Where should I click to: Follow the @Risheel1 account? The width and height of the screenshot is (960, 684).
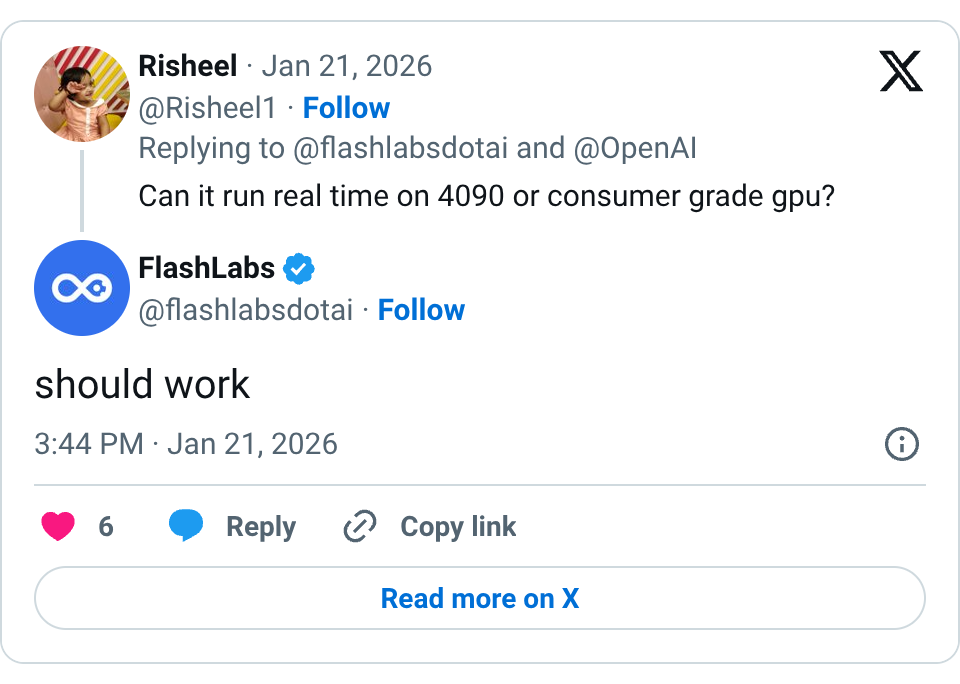tap(346, 108)
